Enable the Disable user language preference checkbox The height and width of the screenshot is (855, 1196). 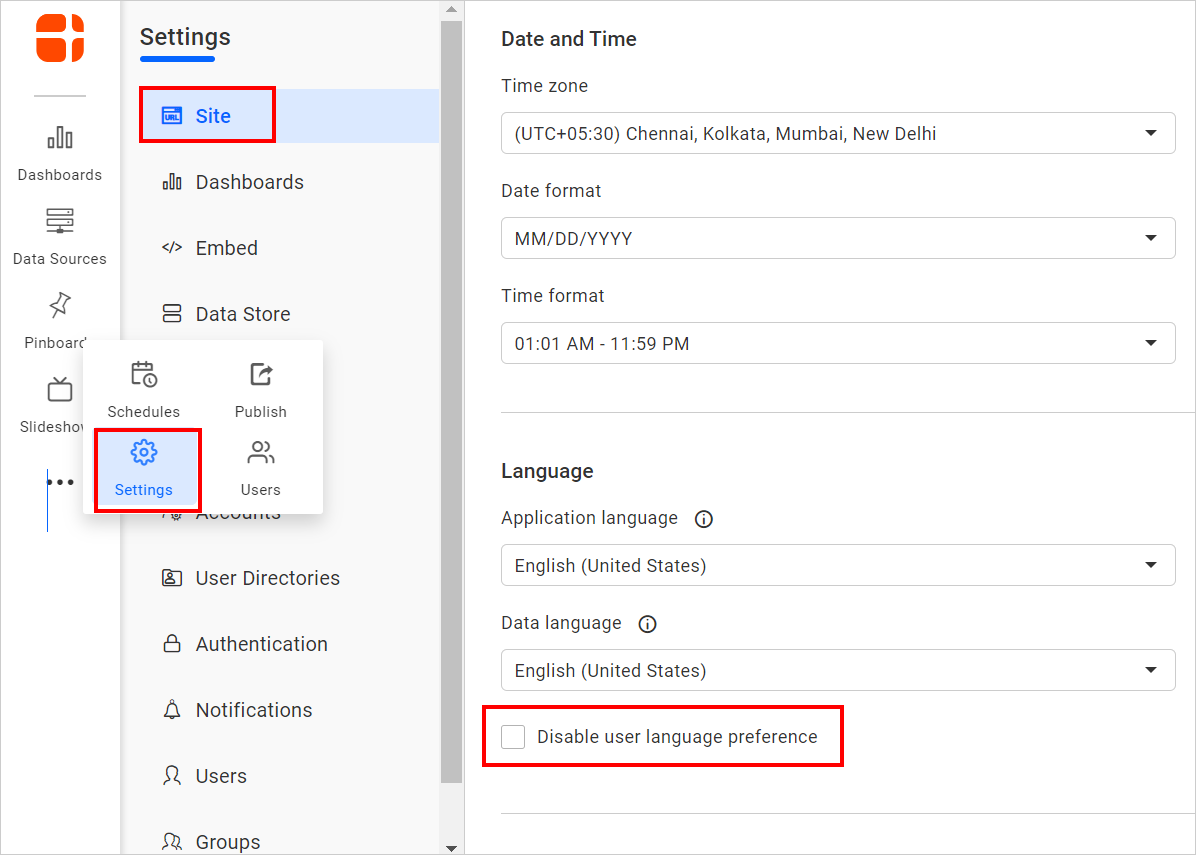(513, 736)
